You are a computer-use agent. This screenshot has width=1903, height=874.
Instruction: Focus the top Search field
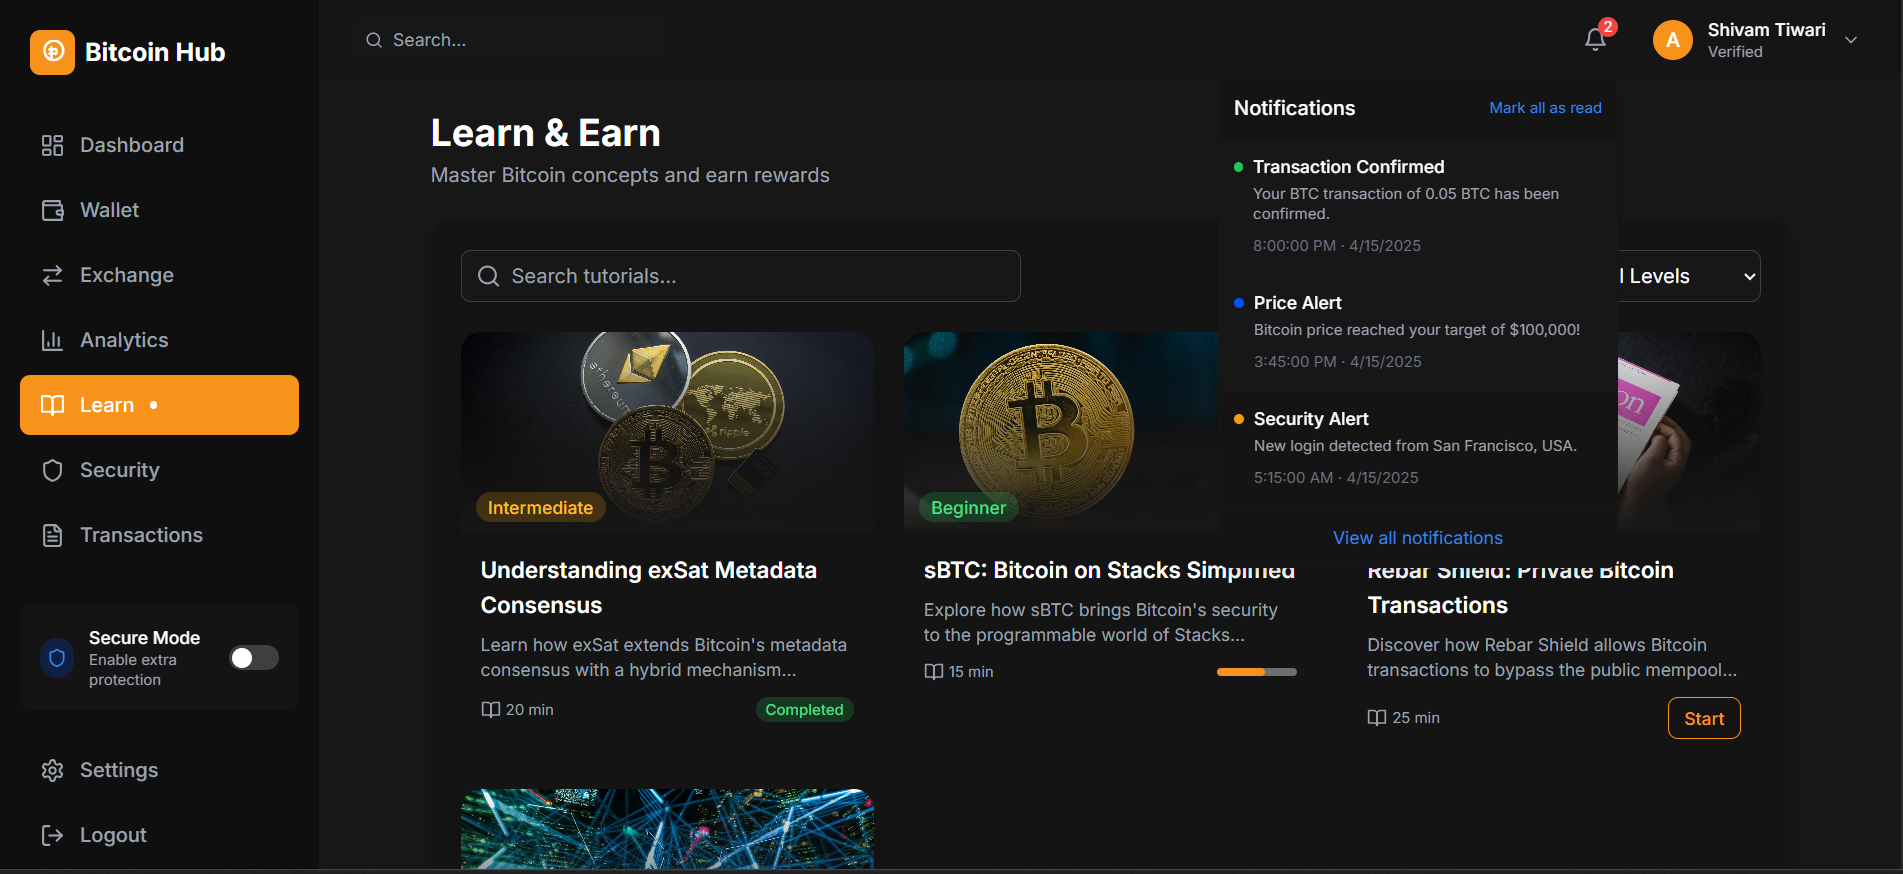coord(510,40)
